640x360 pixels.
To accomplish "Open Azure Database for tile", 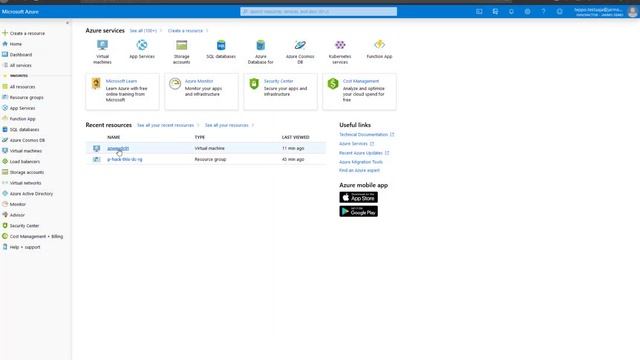I will click(260, 52).
